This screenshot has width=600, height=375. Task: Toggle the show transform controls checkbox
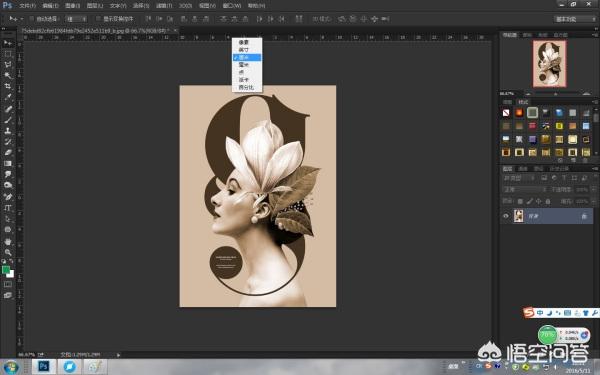pos(98,19)
